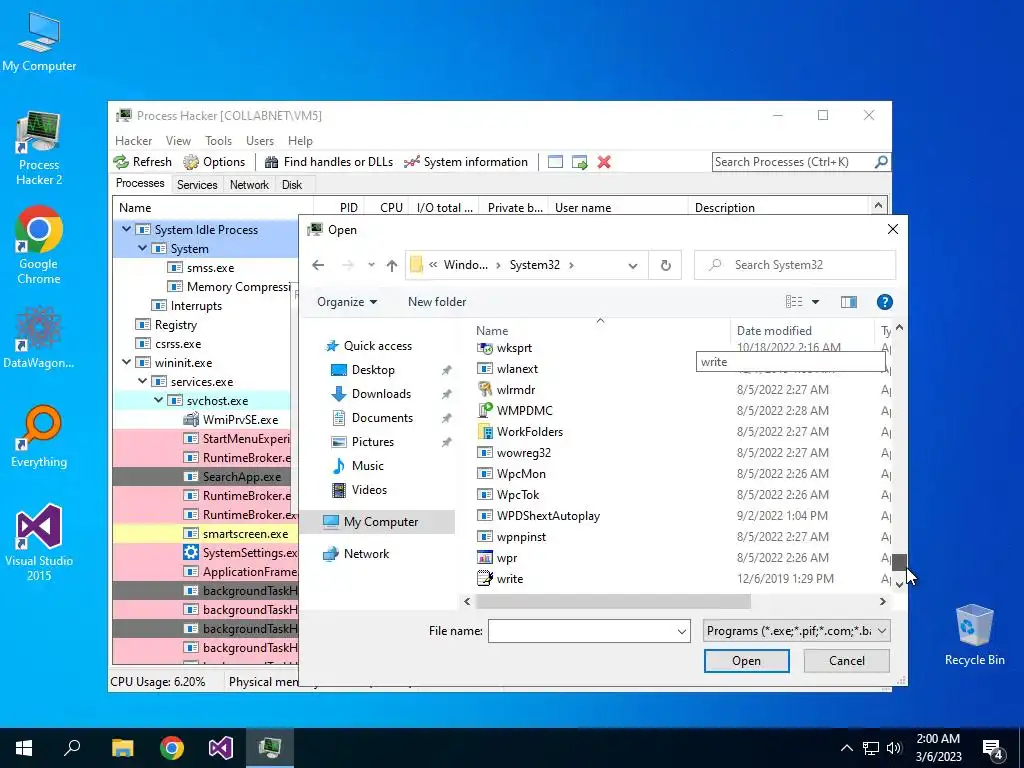
Task: Switch to the Disk tab
Action: click(291, 185)
